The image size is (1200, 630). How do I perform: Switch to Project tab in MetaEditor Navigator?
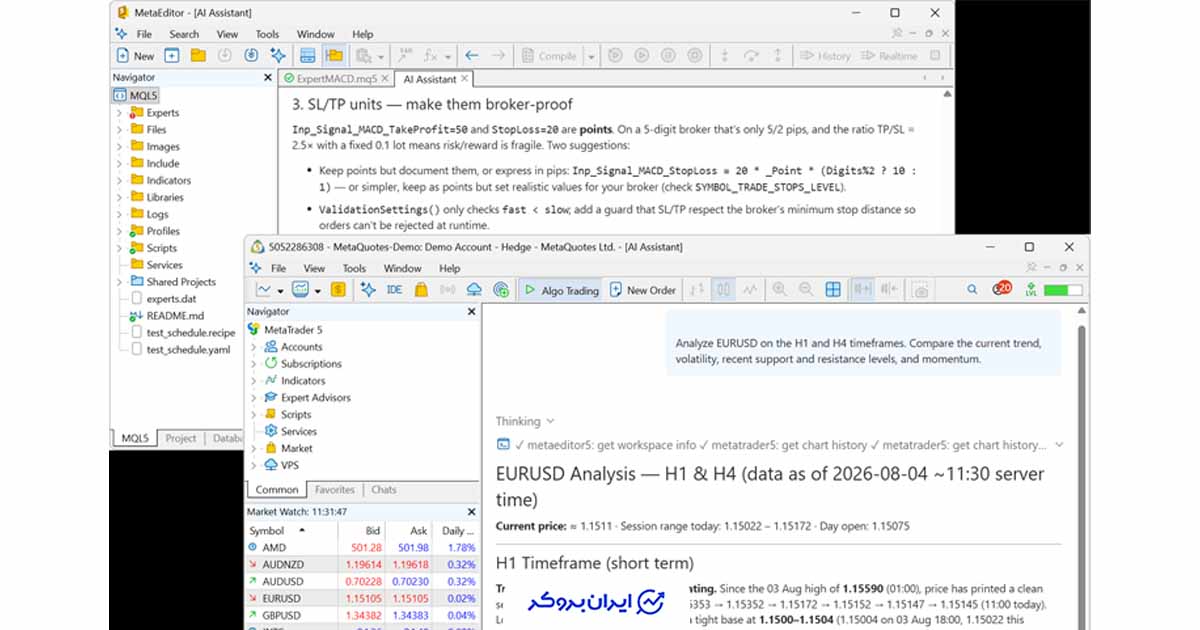click(x=181, y=438)
